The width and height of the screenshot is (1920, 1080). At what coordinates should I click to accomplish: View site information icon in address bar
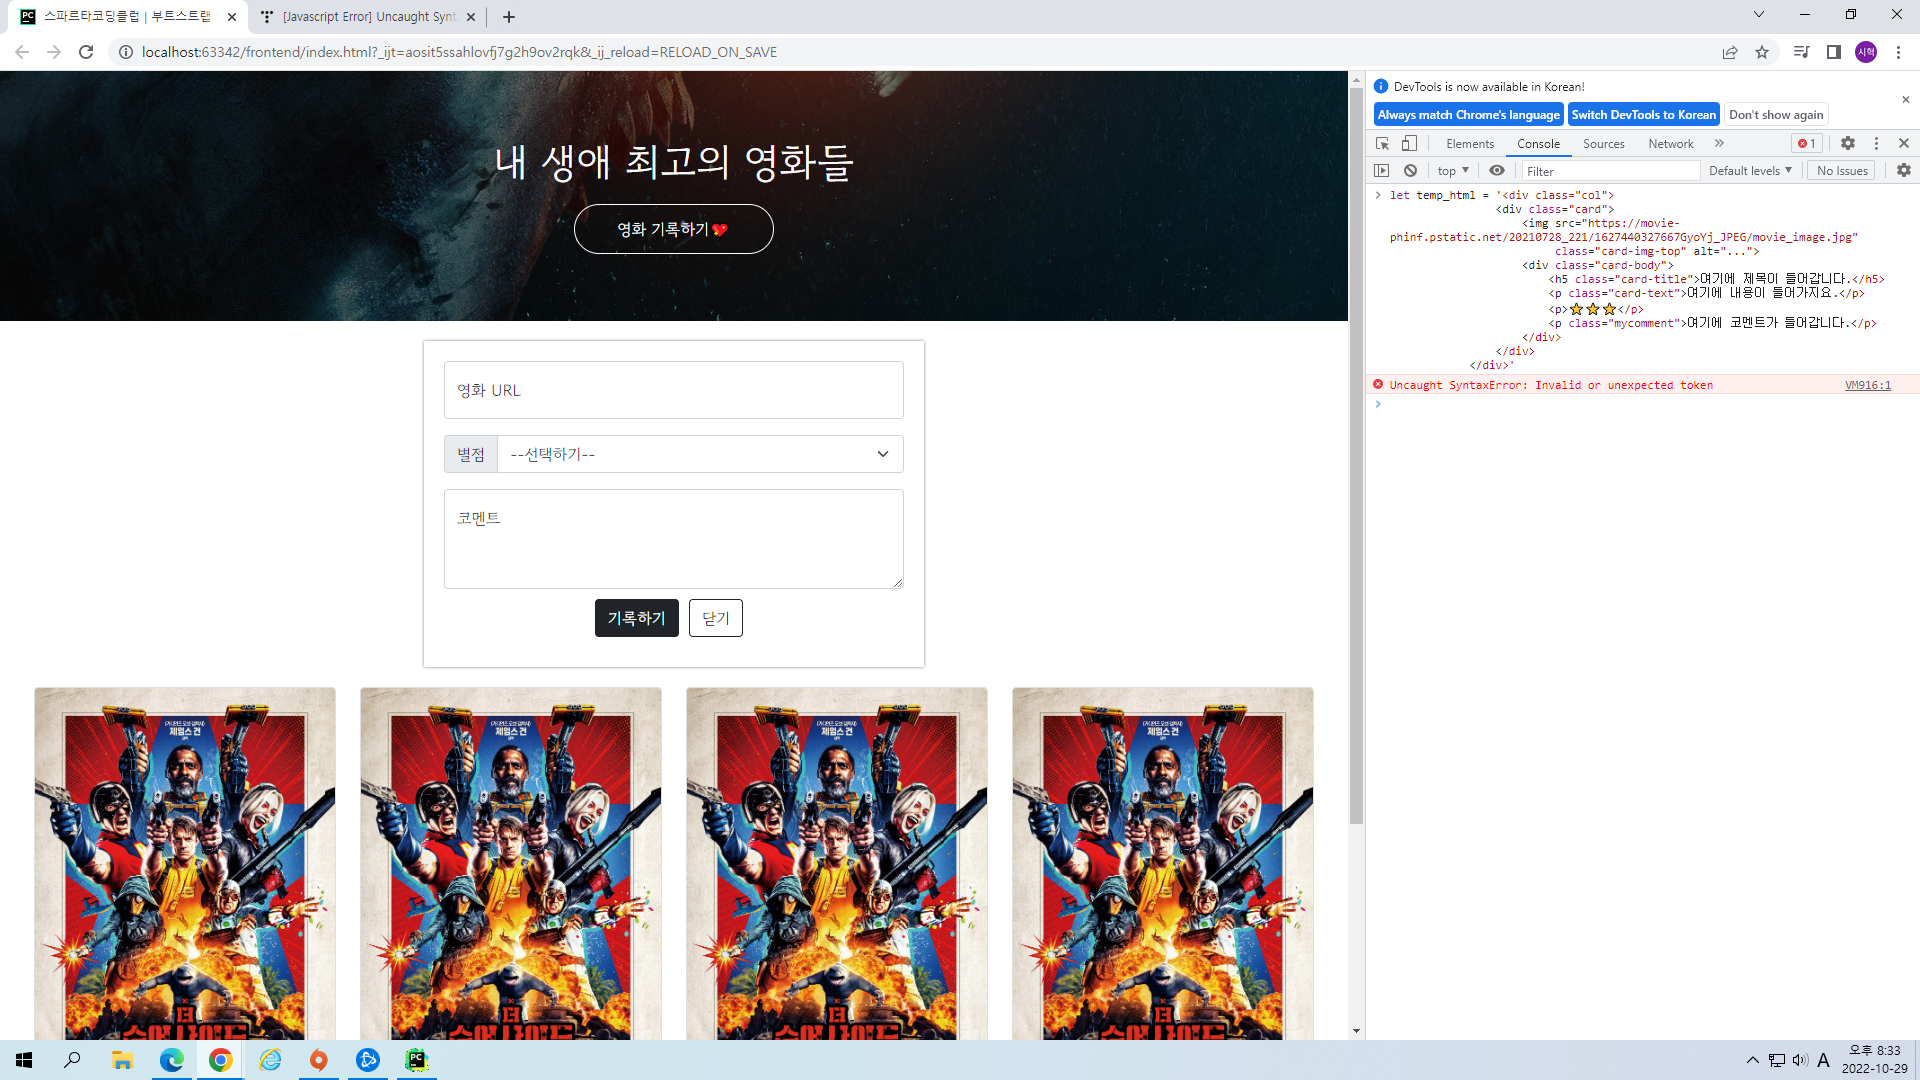click(x=126, y=52)
